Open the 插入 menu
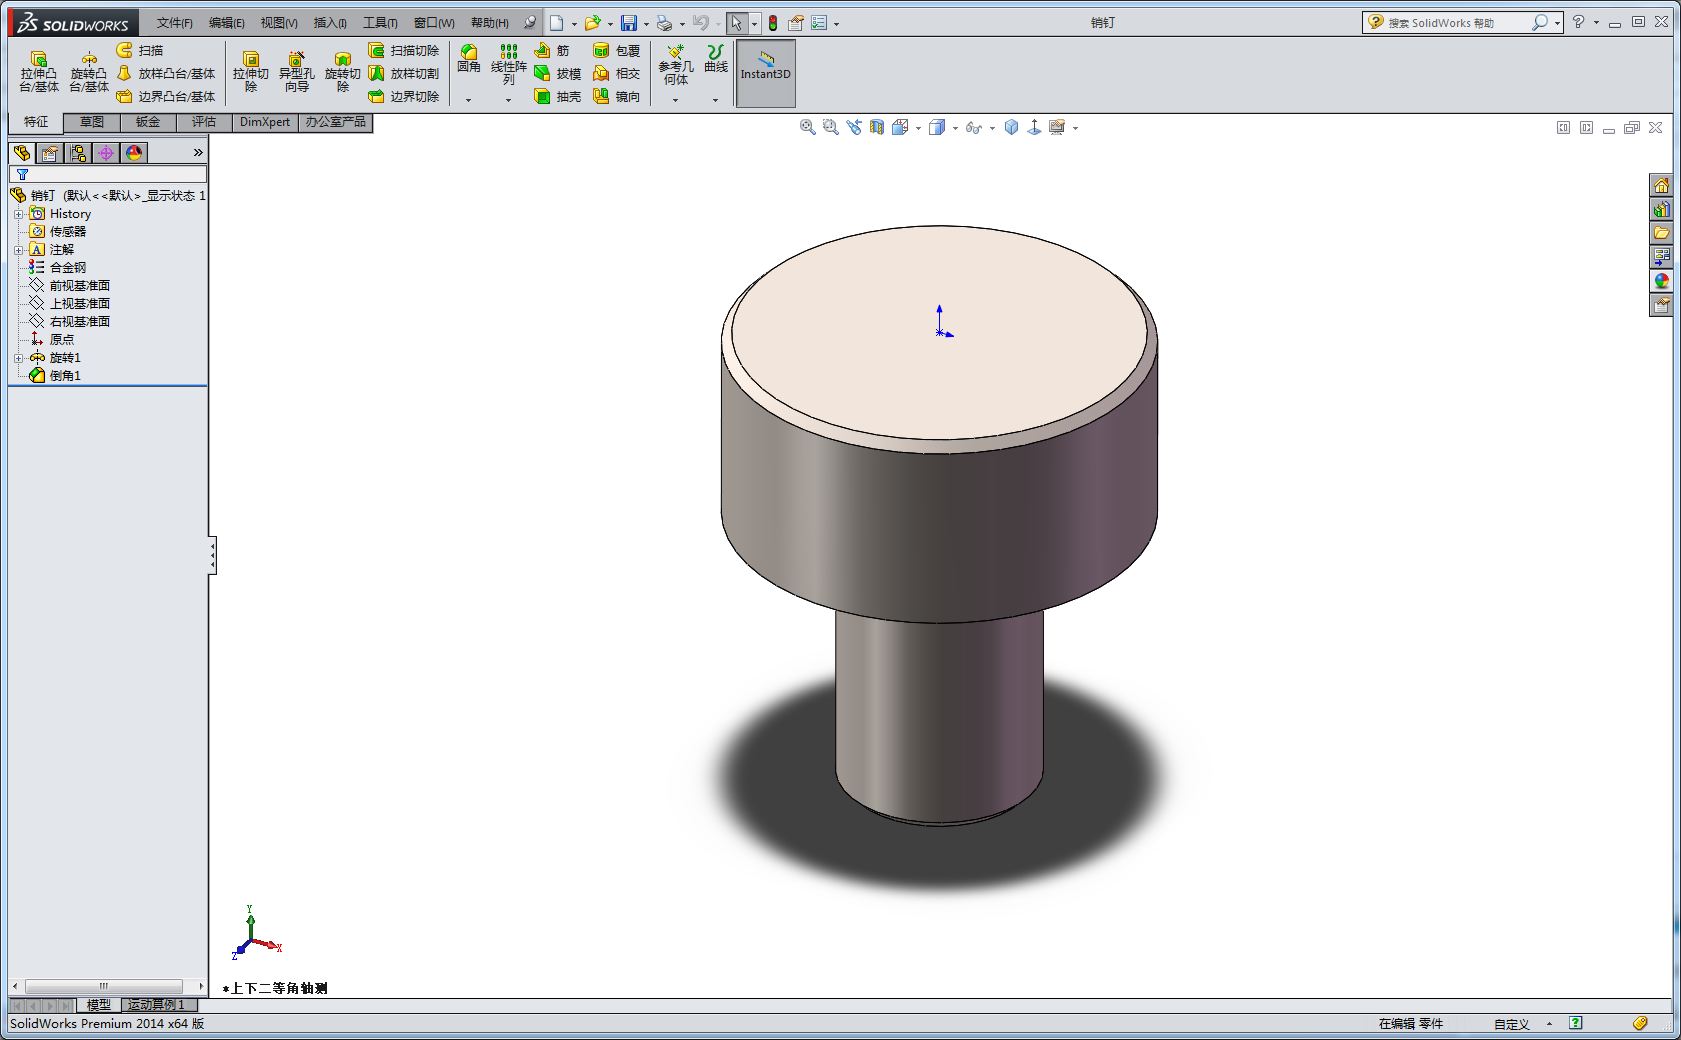1681x1040 pixels. click(x=329, y=22)
